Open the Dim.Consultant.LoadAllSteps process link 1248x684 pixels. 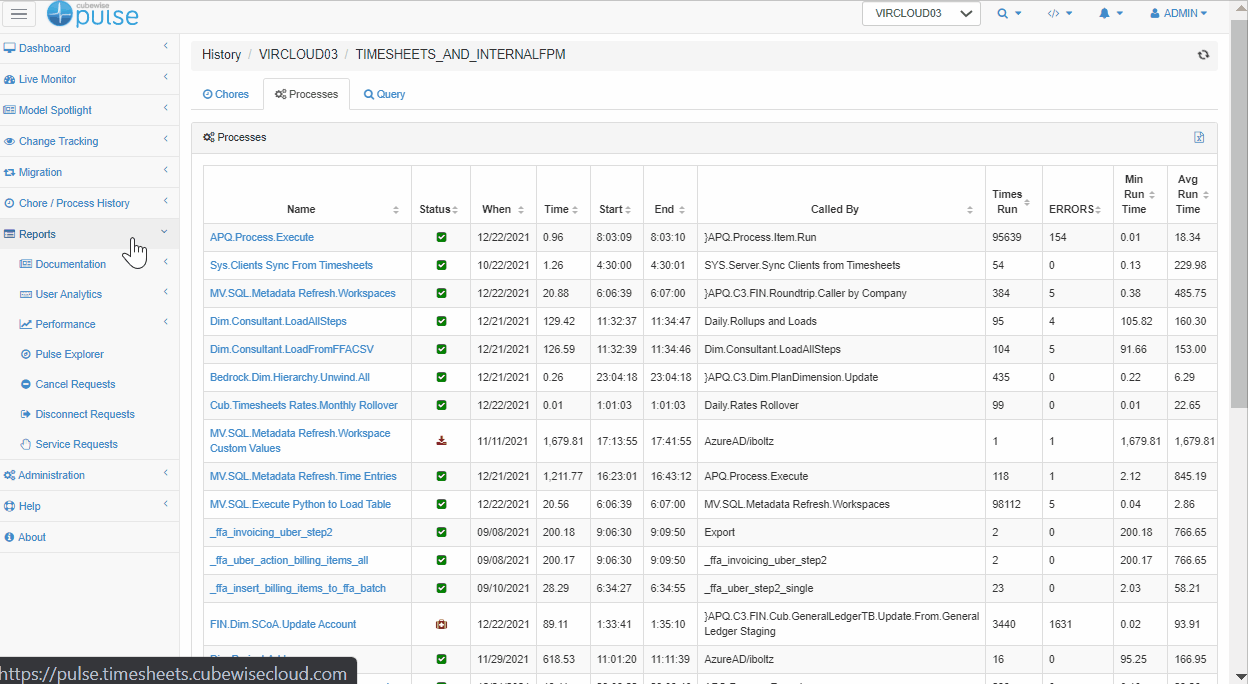[x=278, y=322]
